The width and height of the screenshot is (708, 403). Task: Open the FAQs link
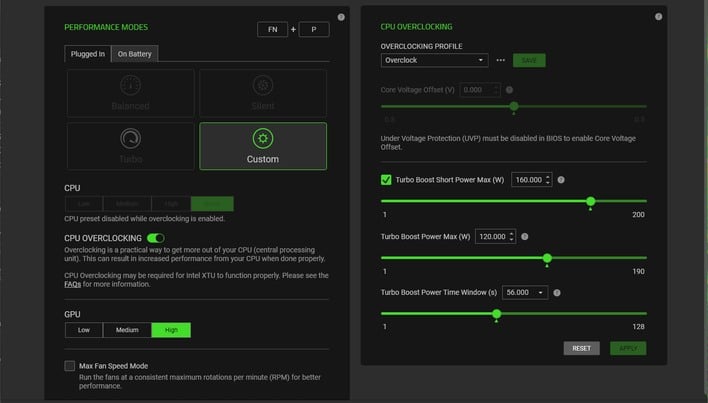(73, 284)
